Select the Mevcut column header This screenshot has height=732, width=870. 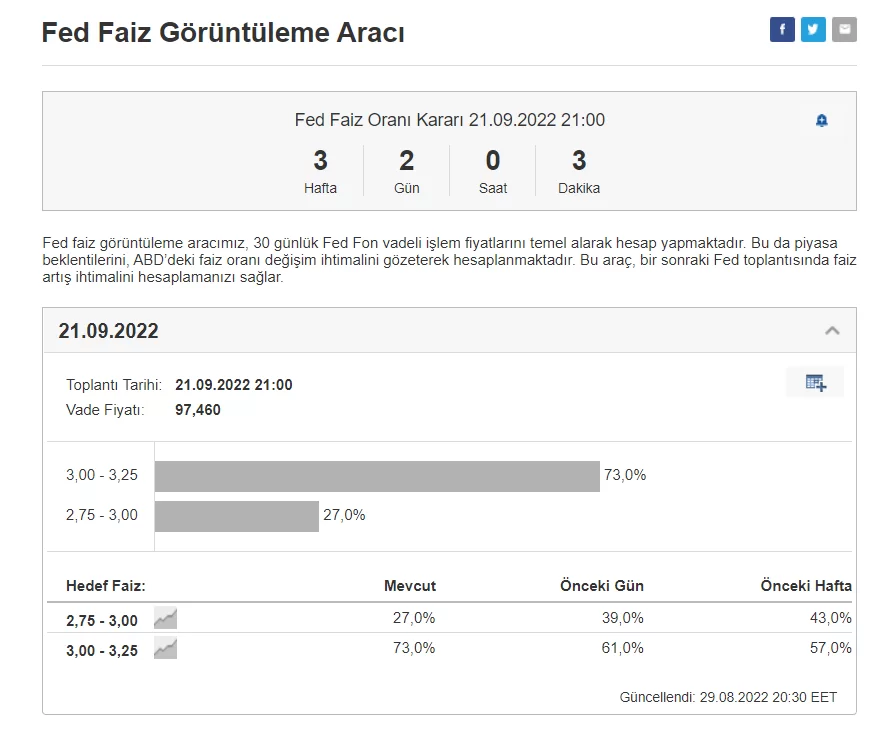[410, 586]
